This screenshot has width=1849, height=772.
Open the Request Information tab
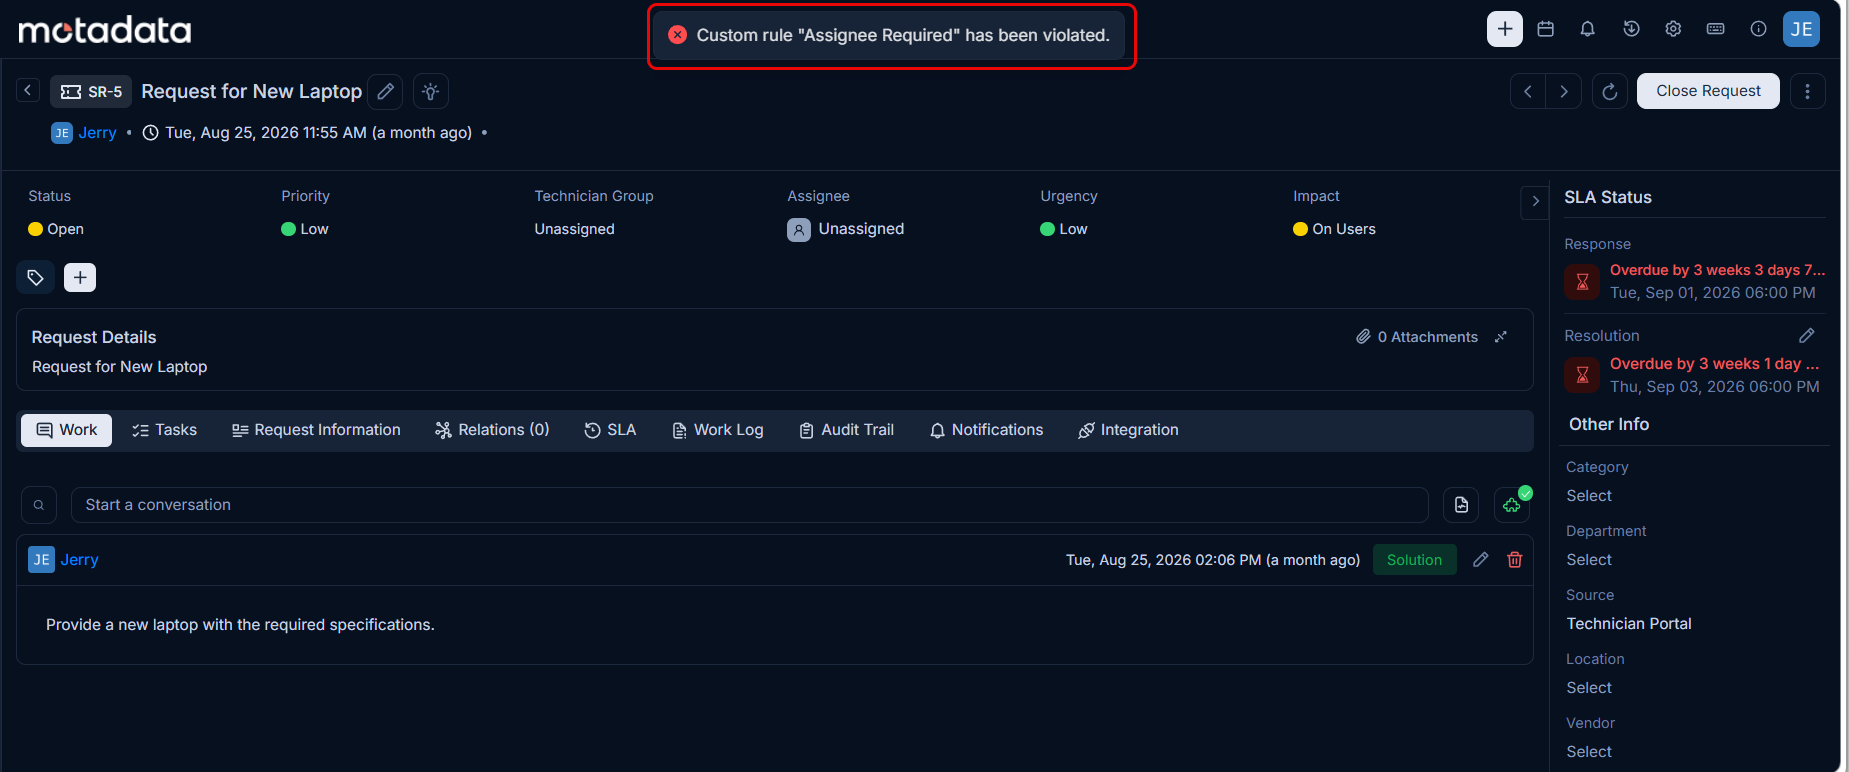[316, 430]
